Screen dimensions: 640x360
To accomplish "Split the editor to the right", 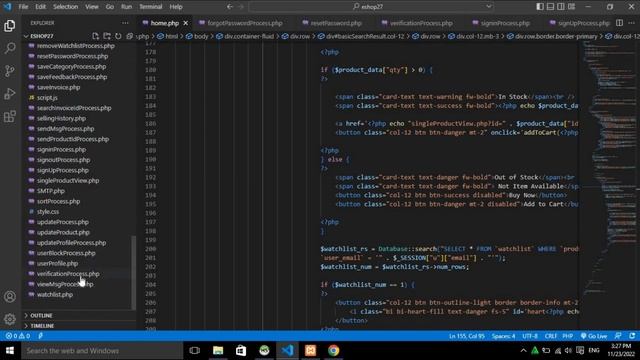I will point(619,23).
